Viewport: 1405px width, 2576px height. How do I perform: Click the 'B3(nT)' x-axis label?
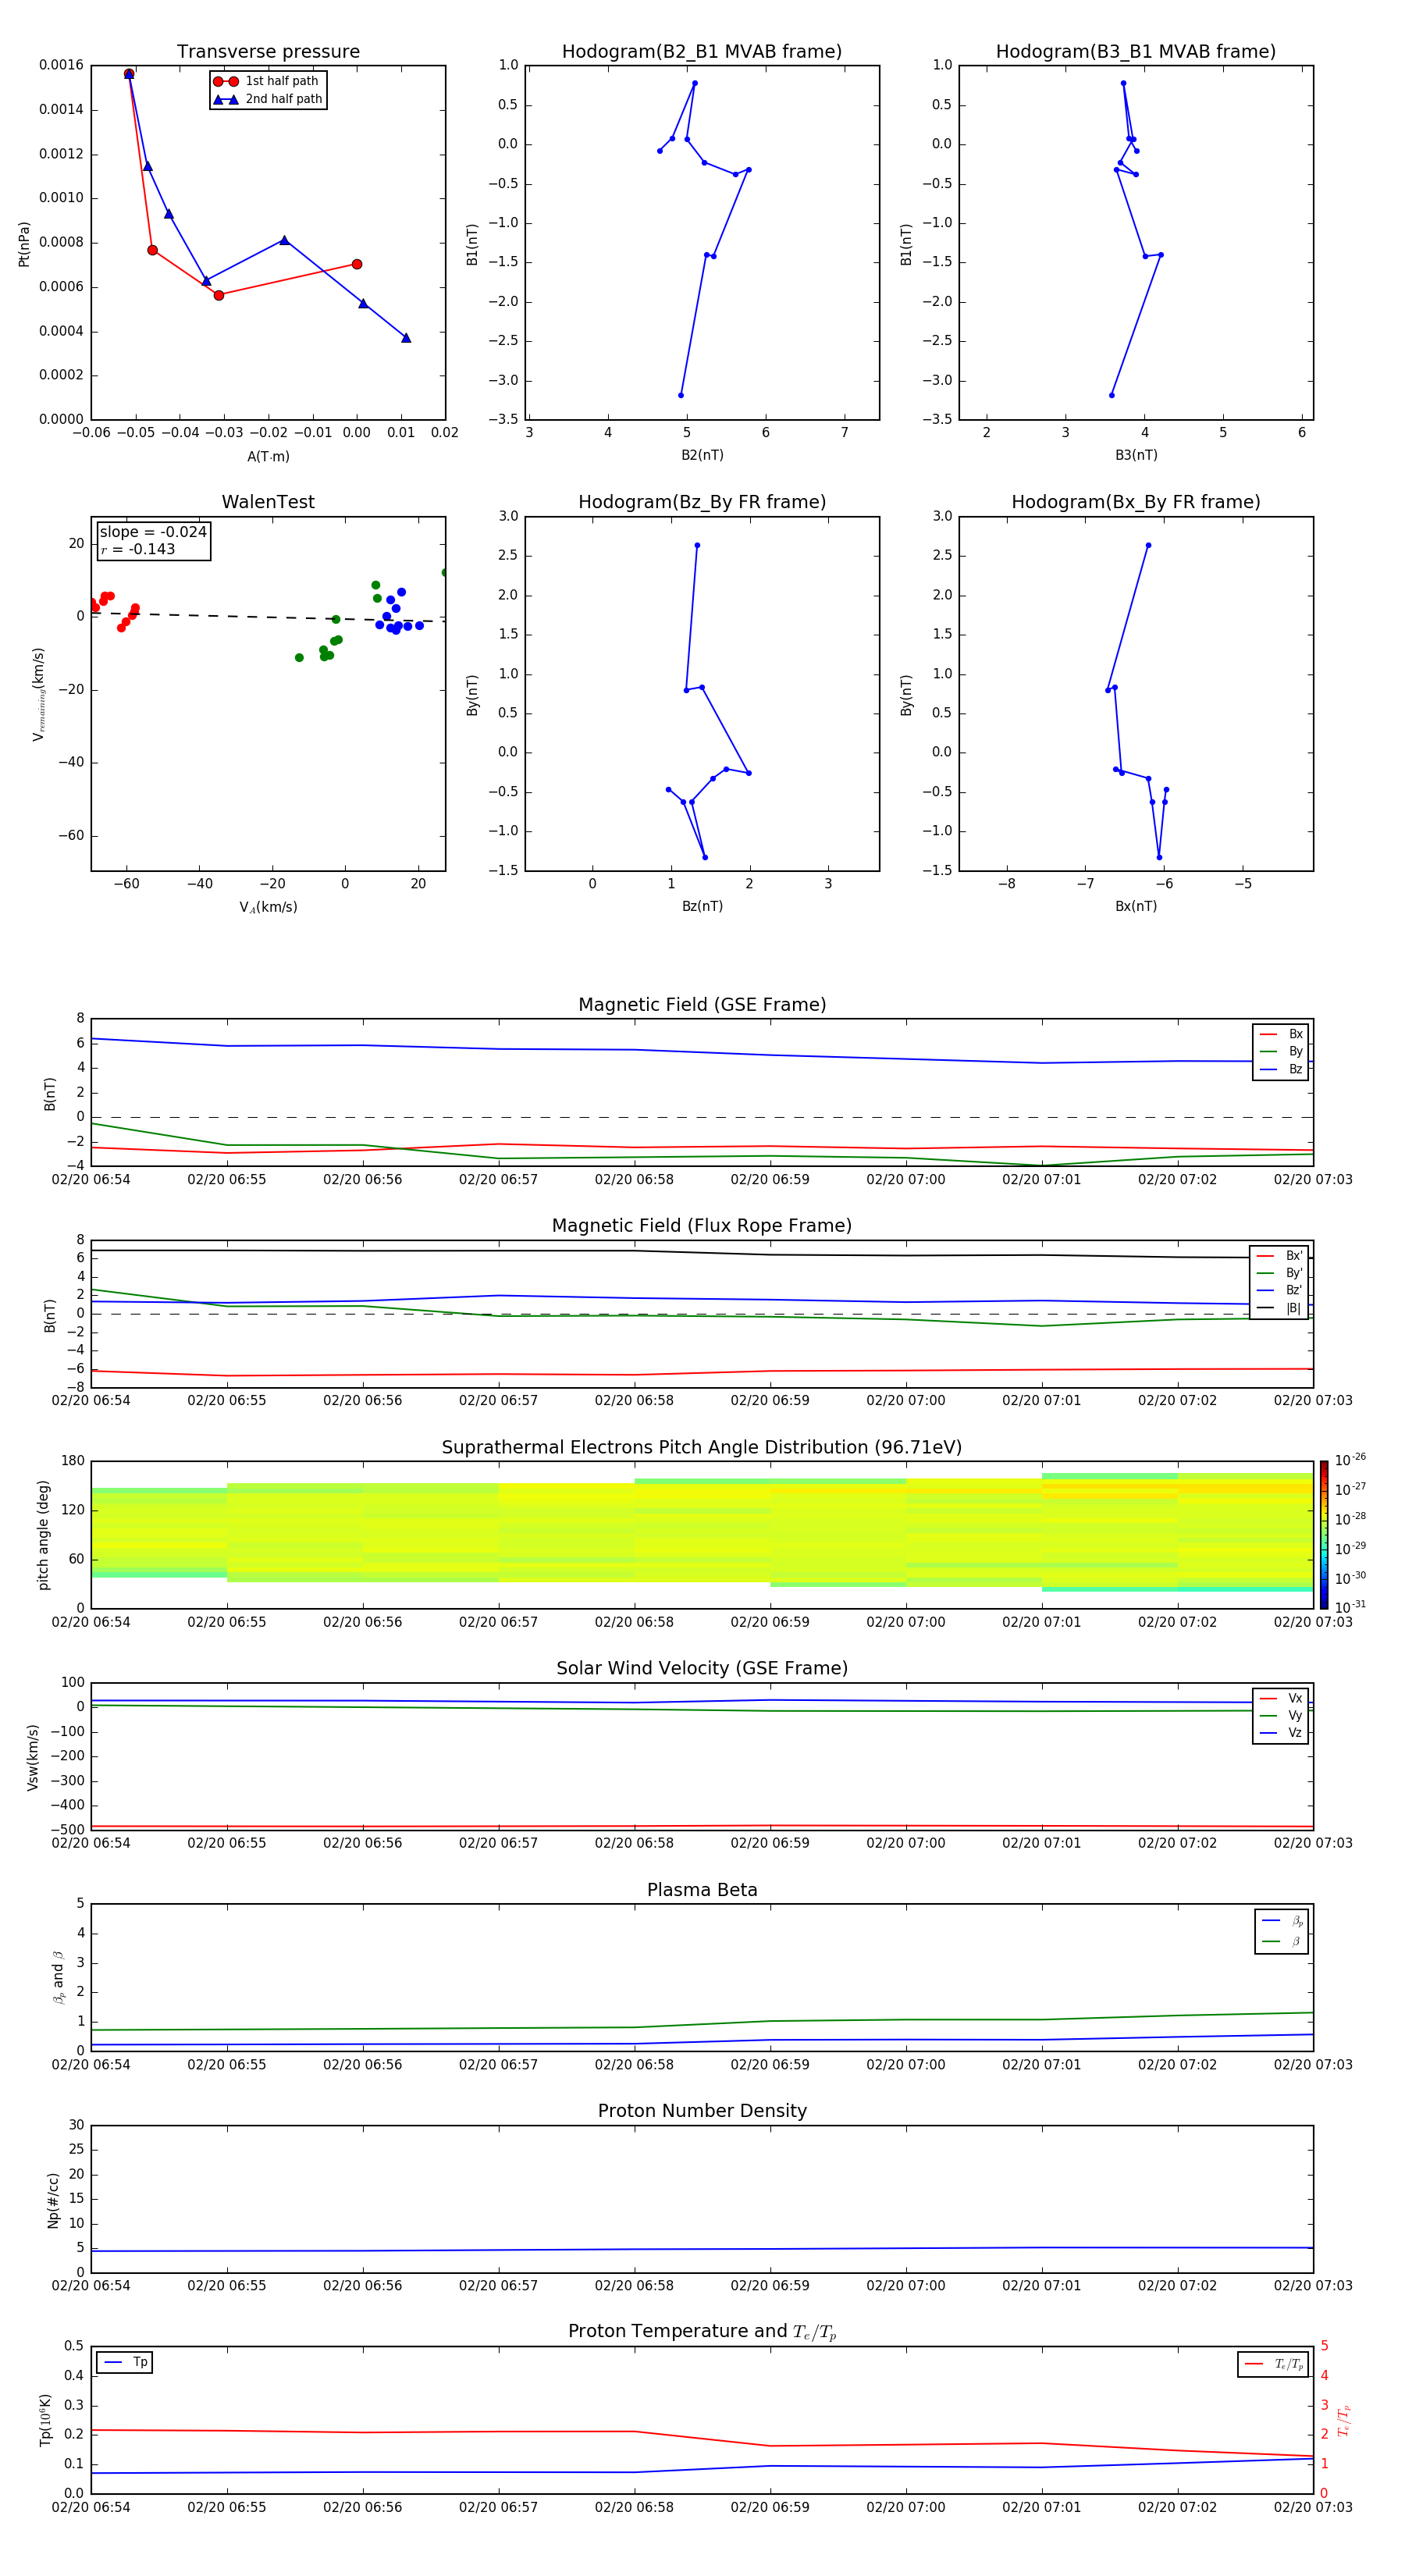1136,455
